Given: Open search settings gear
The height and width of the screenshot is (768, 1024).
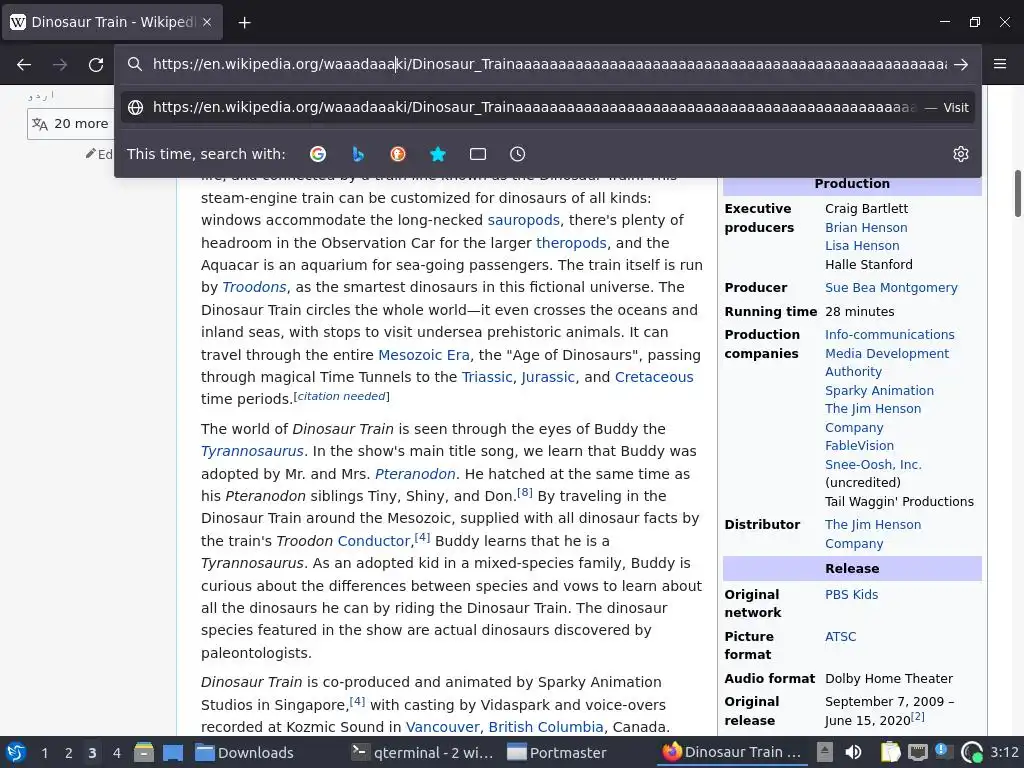Looking at the screenshot, I should [961, 154].
